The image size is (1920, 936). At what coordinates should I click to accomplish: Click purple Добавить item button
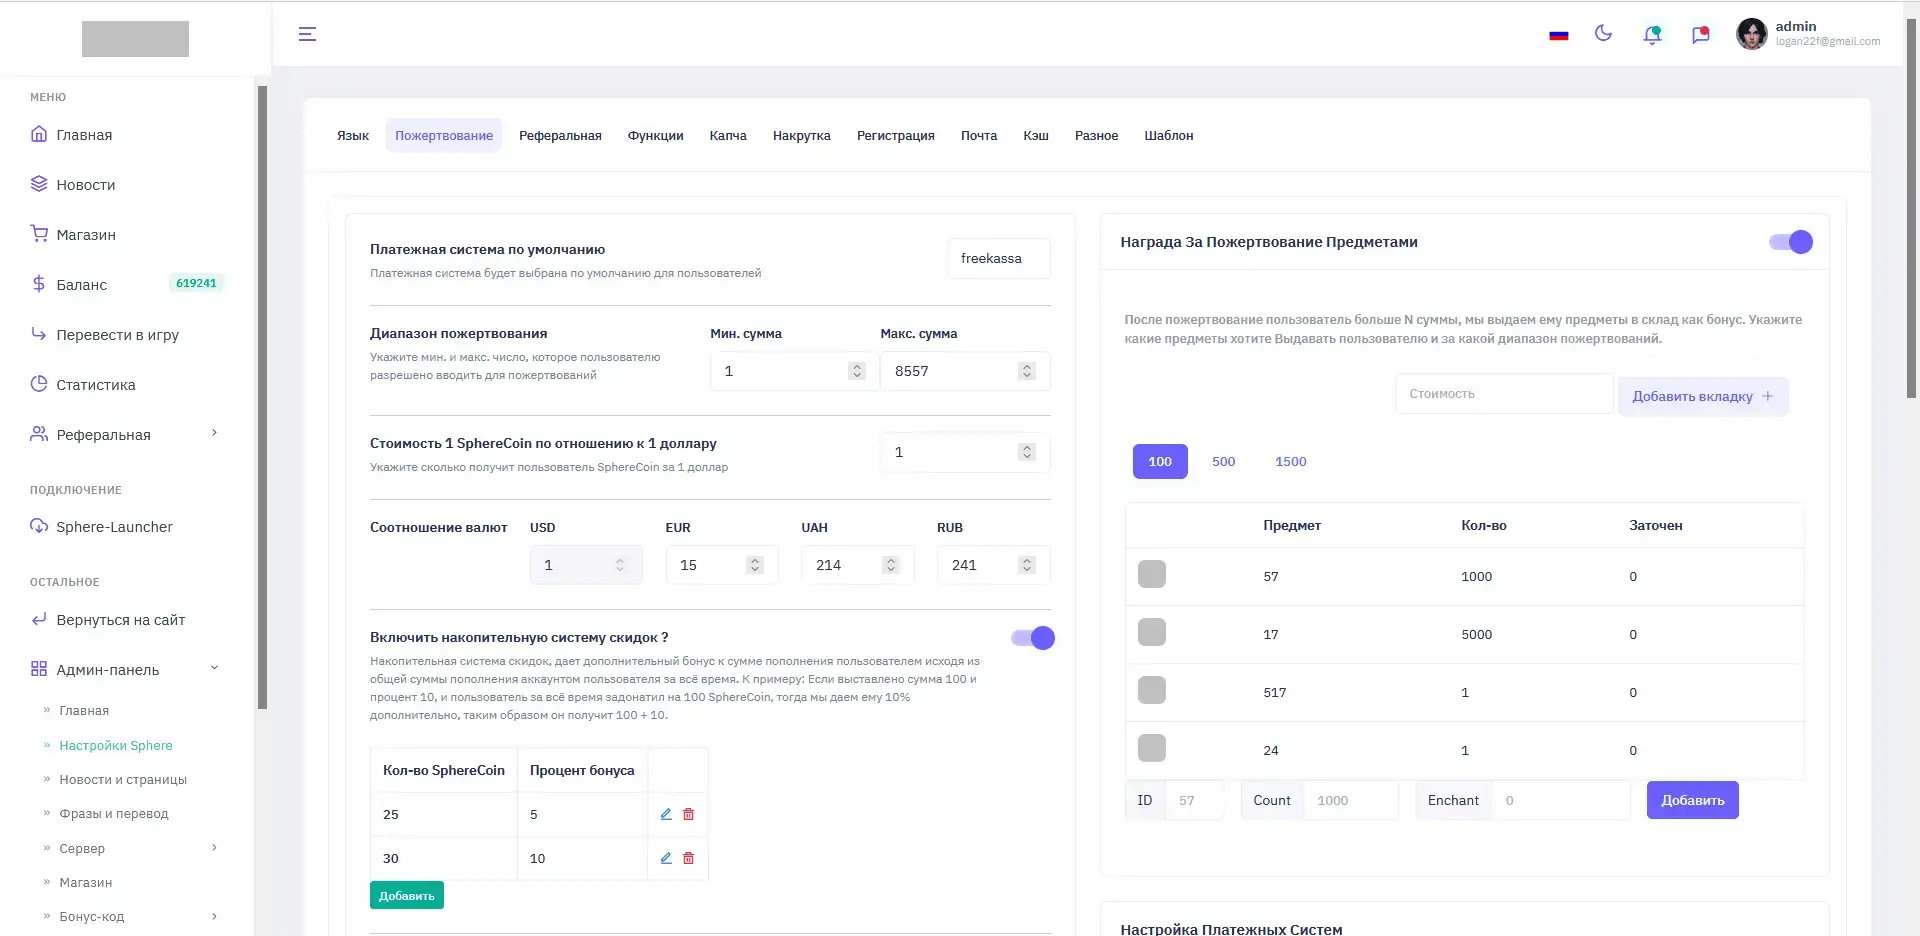point(1693,800)
